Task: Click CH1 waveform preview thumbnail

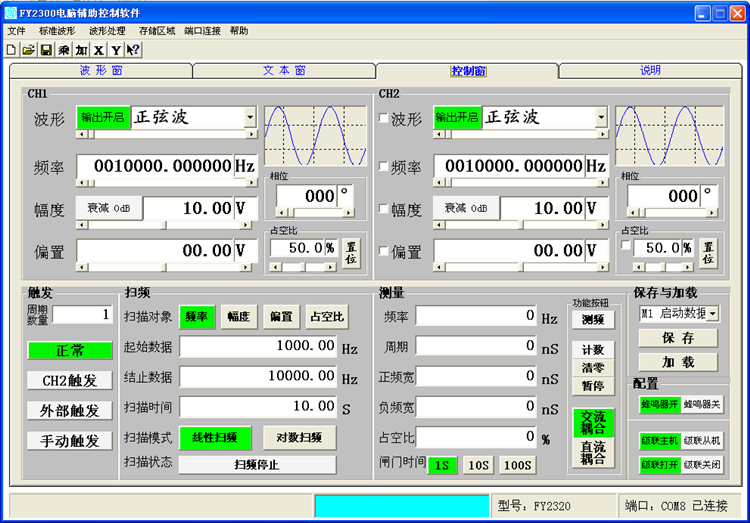Action: tap(315, 136)
